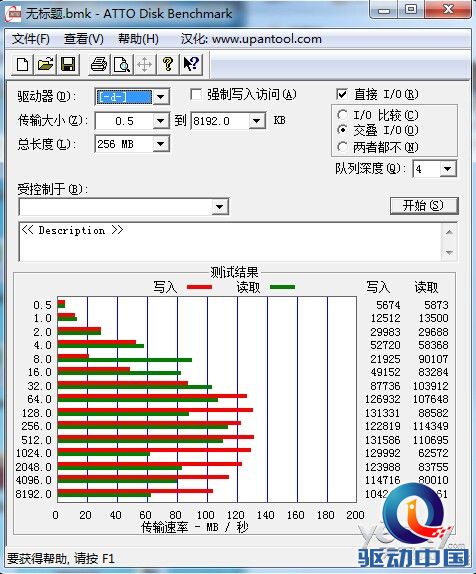Viewport: 476px width, 574px height.
Task: Select the I/O 比较 radio option
Action: [342, 115]
